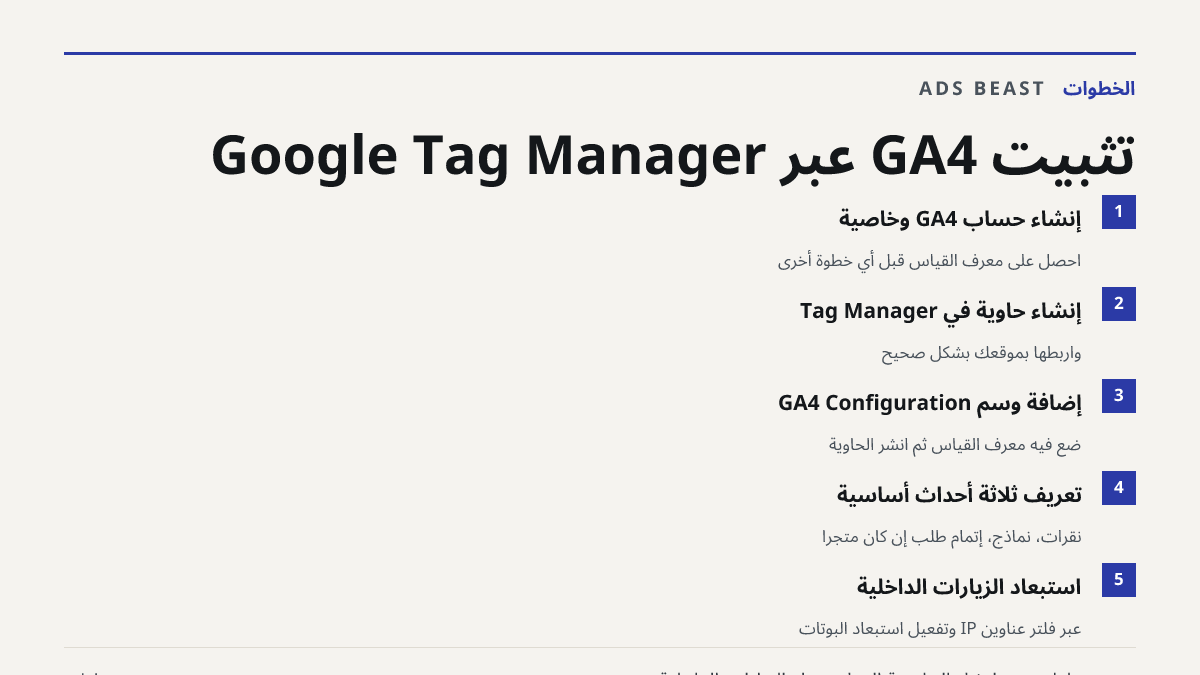The height and width of the screenshot is (675, 1200).
Task: Click heading تعريف ثلاثة أحداث أساسية
Action: click(x=959, y=495)
